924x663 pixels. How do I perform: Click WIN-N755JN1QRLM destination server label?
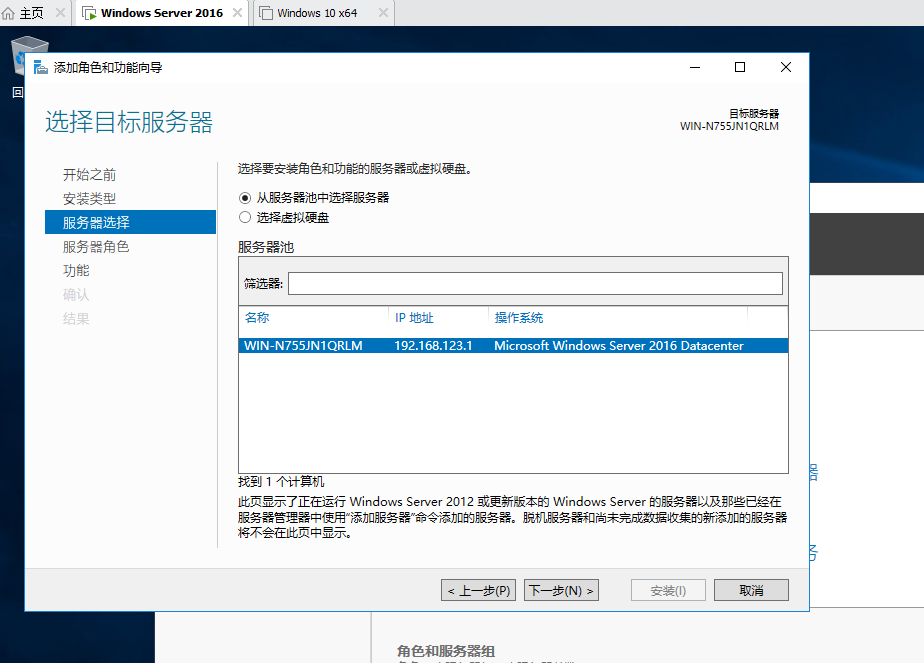729,126
